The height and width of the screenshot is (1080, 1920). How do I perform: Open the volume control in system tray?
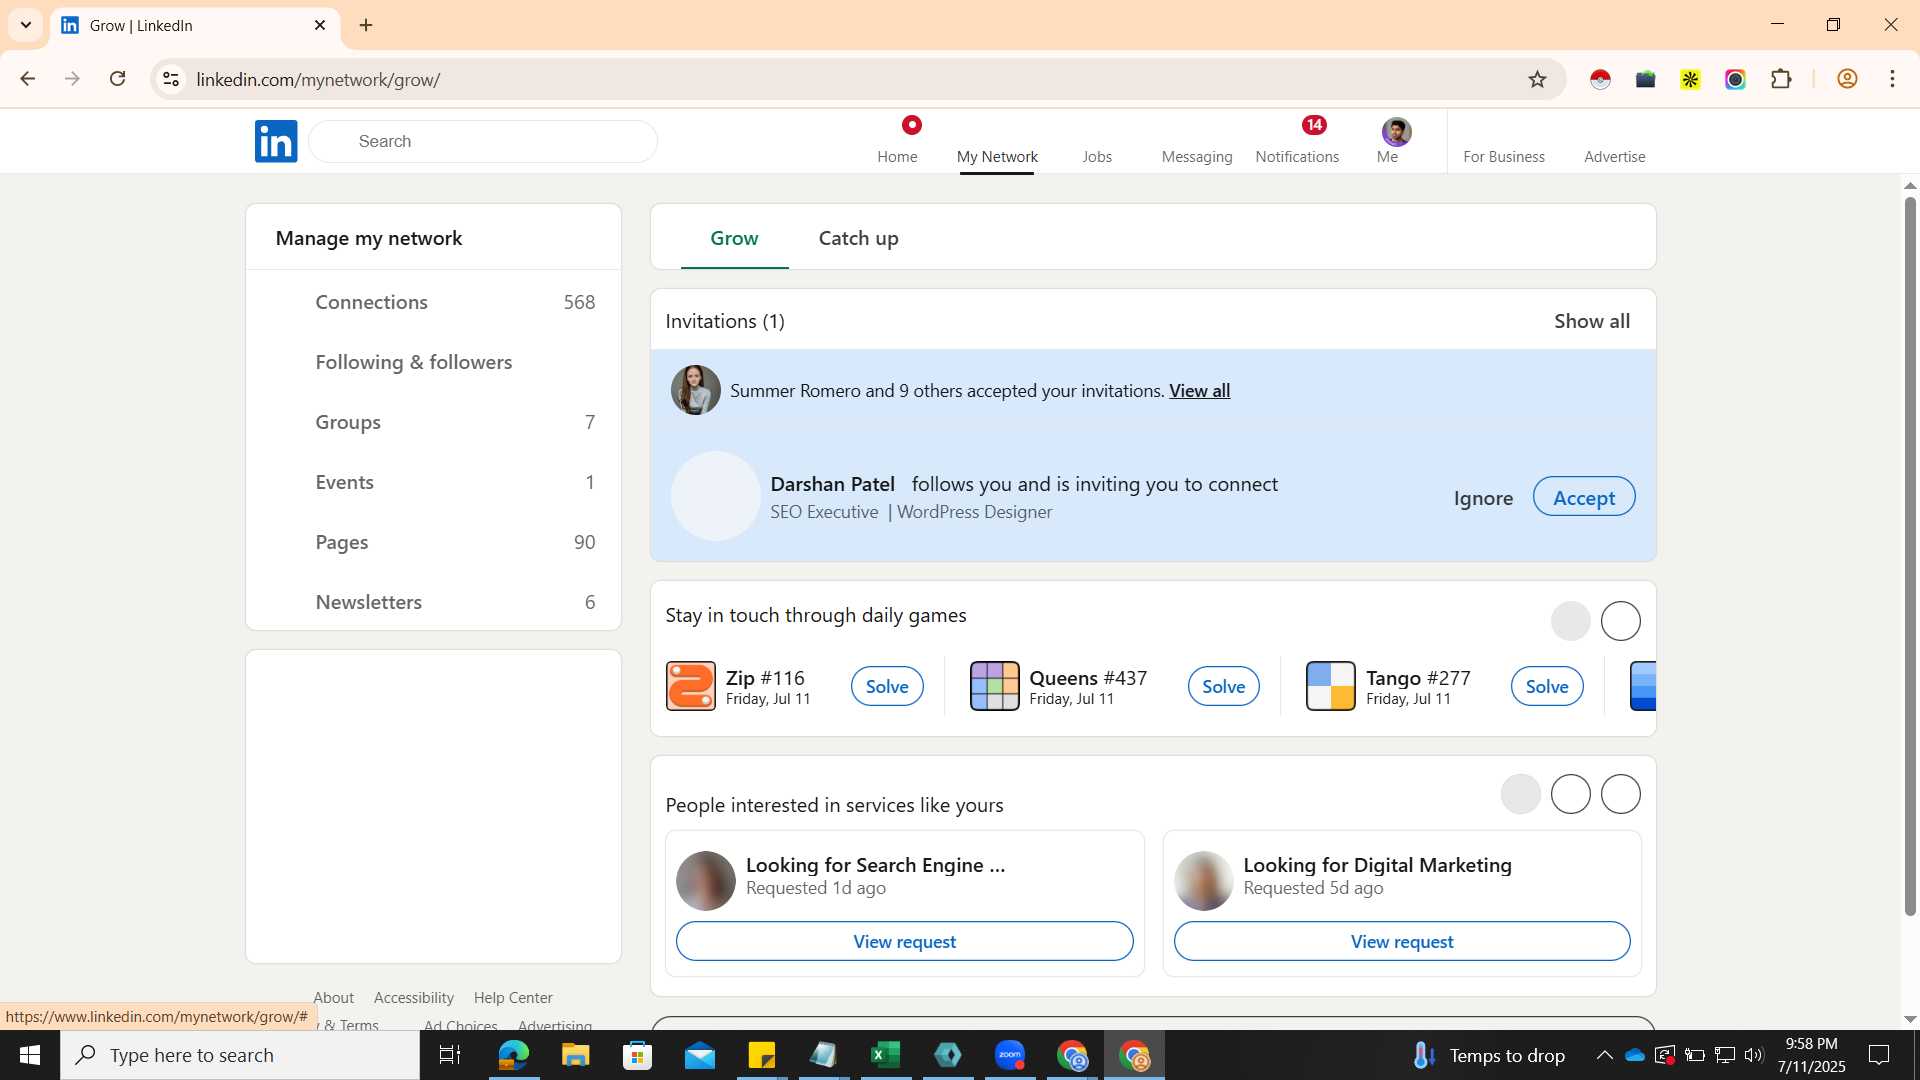(1753, 1055)
